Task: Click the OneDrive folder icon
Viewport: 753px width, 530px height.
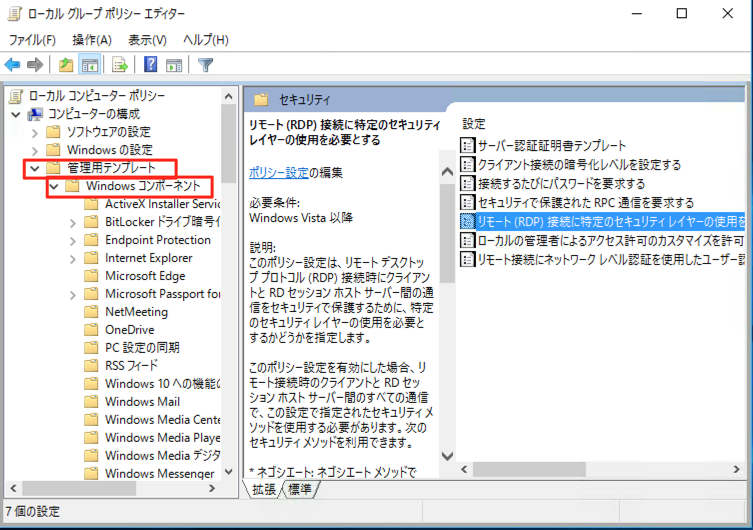Action: tap(91, 330)
